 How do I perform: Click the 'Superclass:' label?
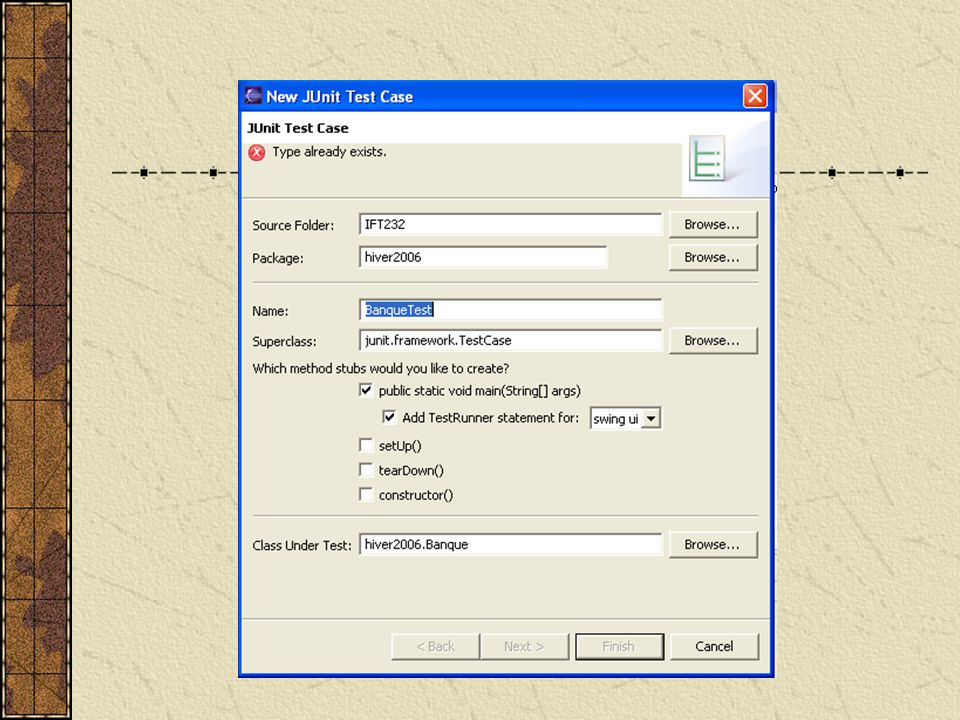284,342
